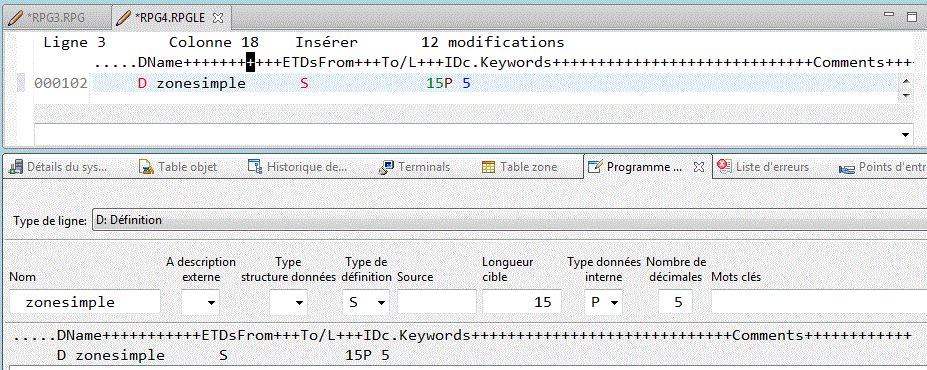This screenshot has width=927, height=370.
Task: Click the Nombre de décimales field showing 5
Action: point(675,302)
